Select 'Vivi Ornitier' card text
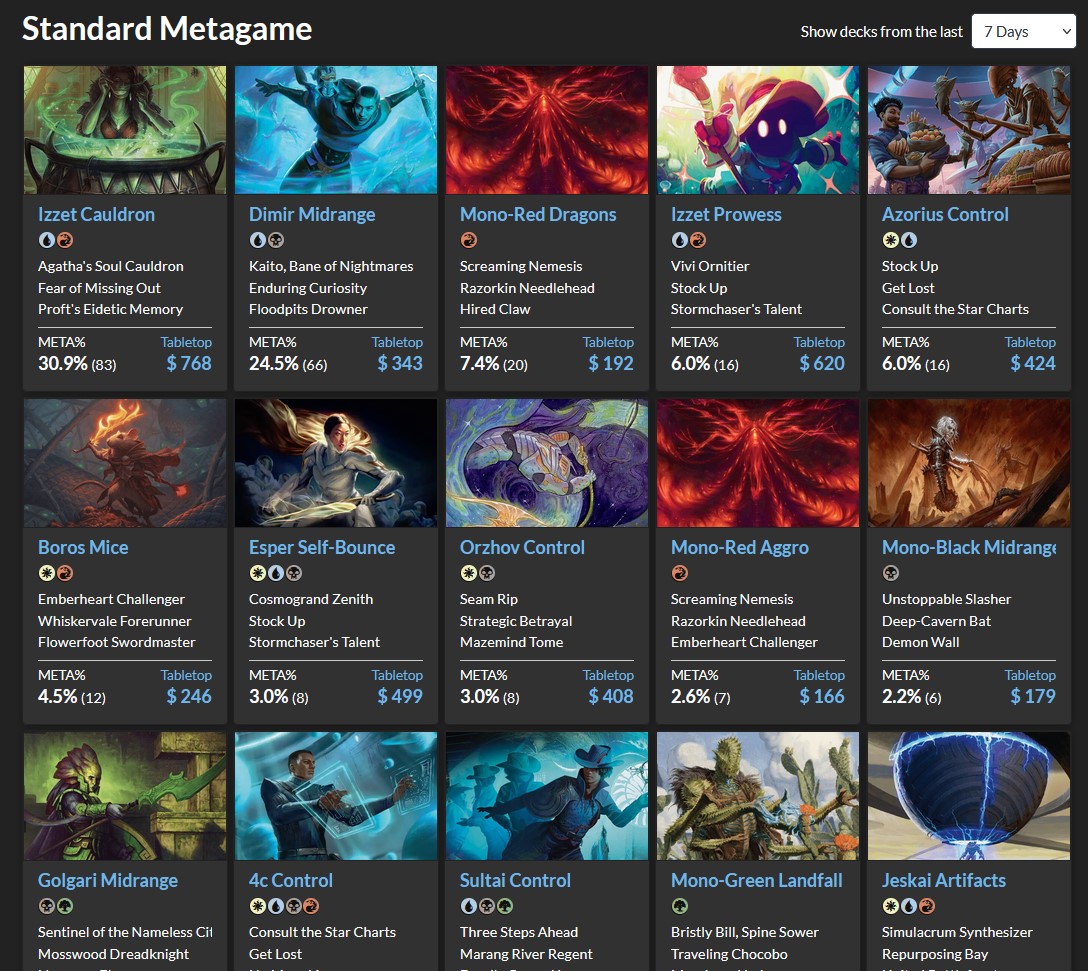This screenshot has width=1088, height=971. tap(710, 266)
